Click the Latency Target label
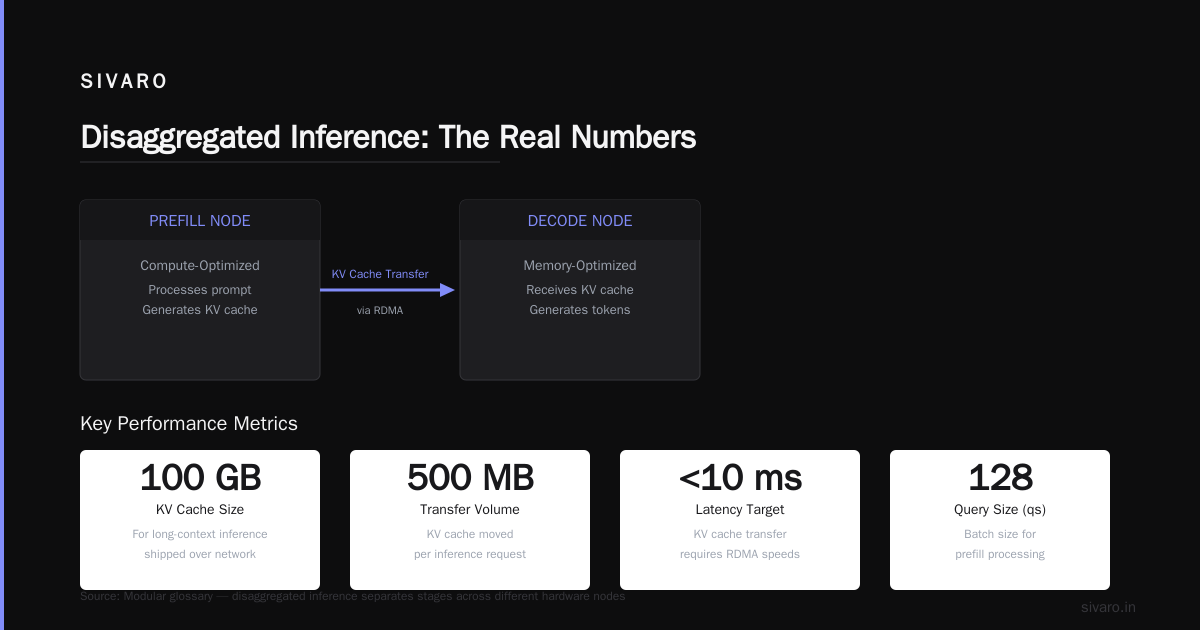This screenshot has height=630, width=1200. click(740, 510)
